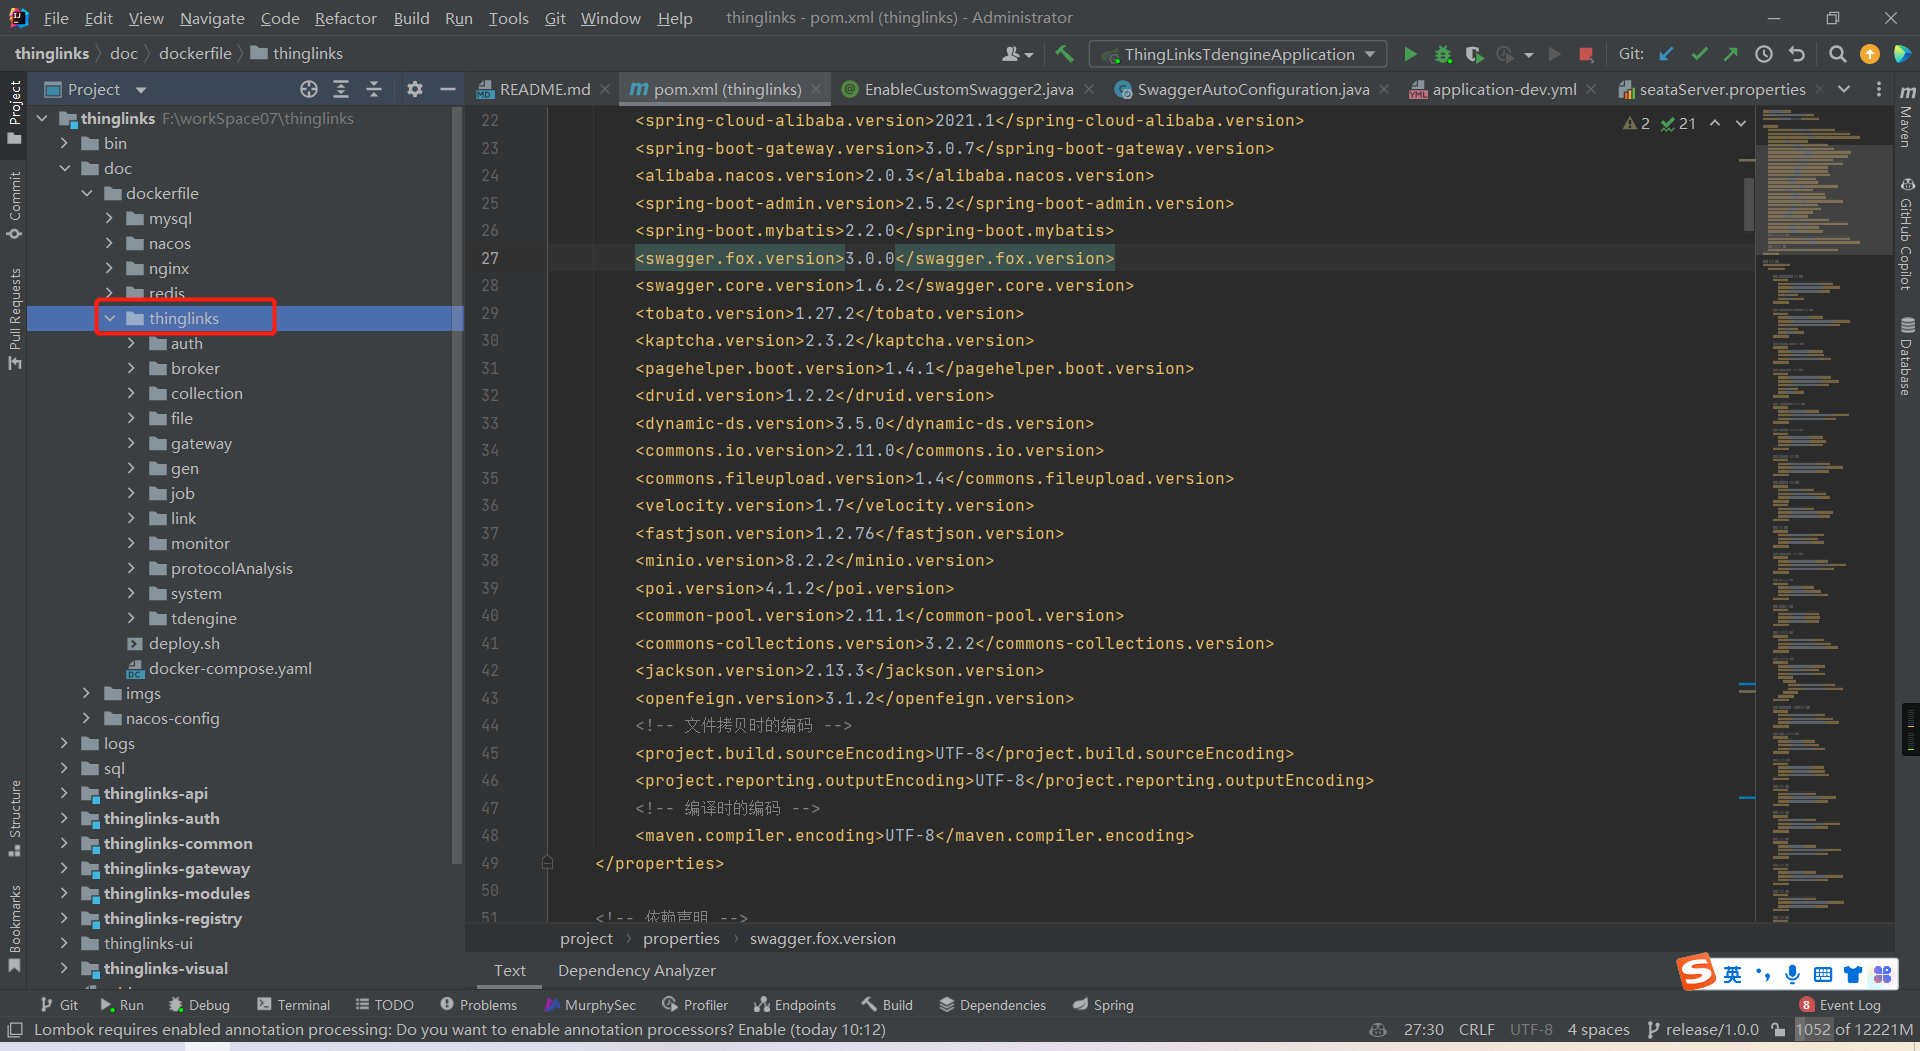Rollback changes with the undo arrow icon
1920x1051 pixels.
(1797, 54)
